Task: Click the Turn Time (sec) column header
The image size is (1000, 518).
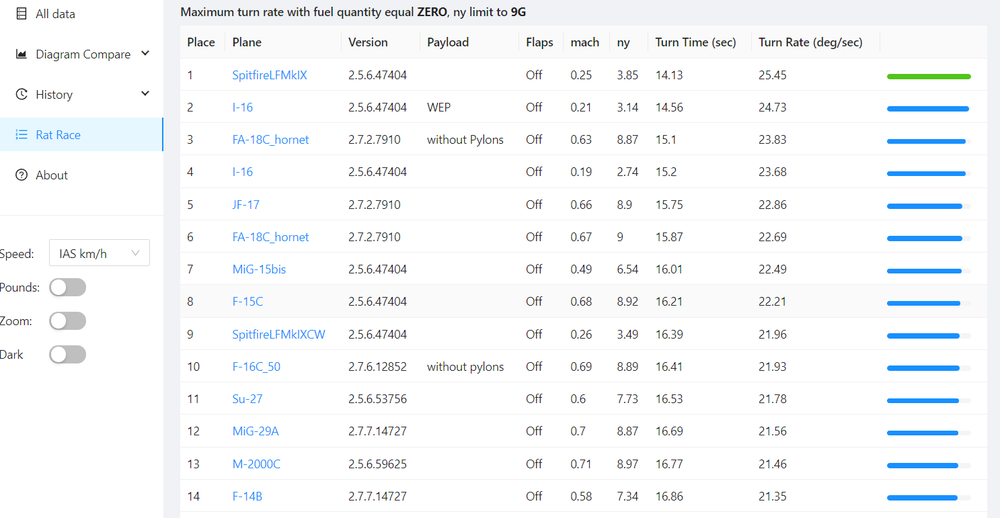Action: click(x=695, y=42)
